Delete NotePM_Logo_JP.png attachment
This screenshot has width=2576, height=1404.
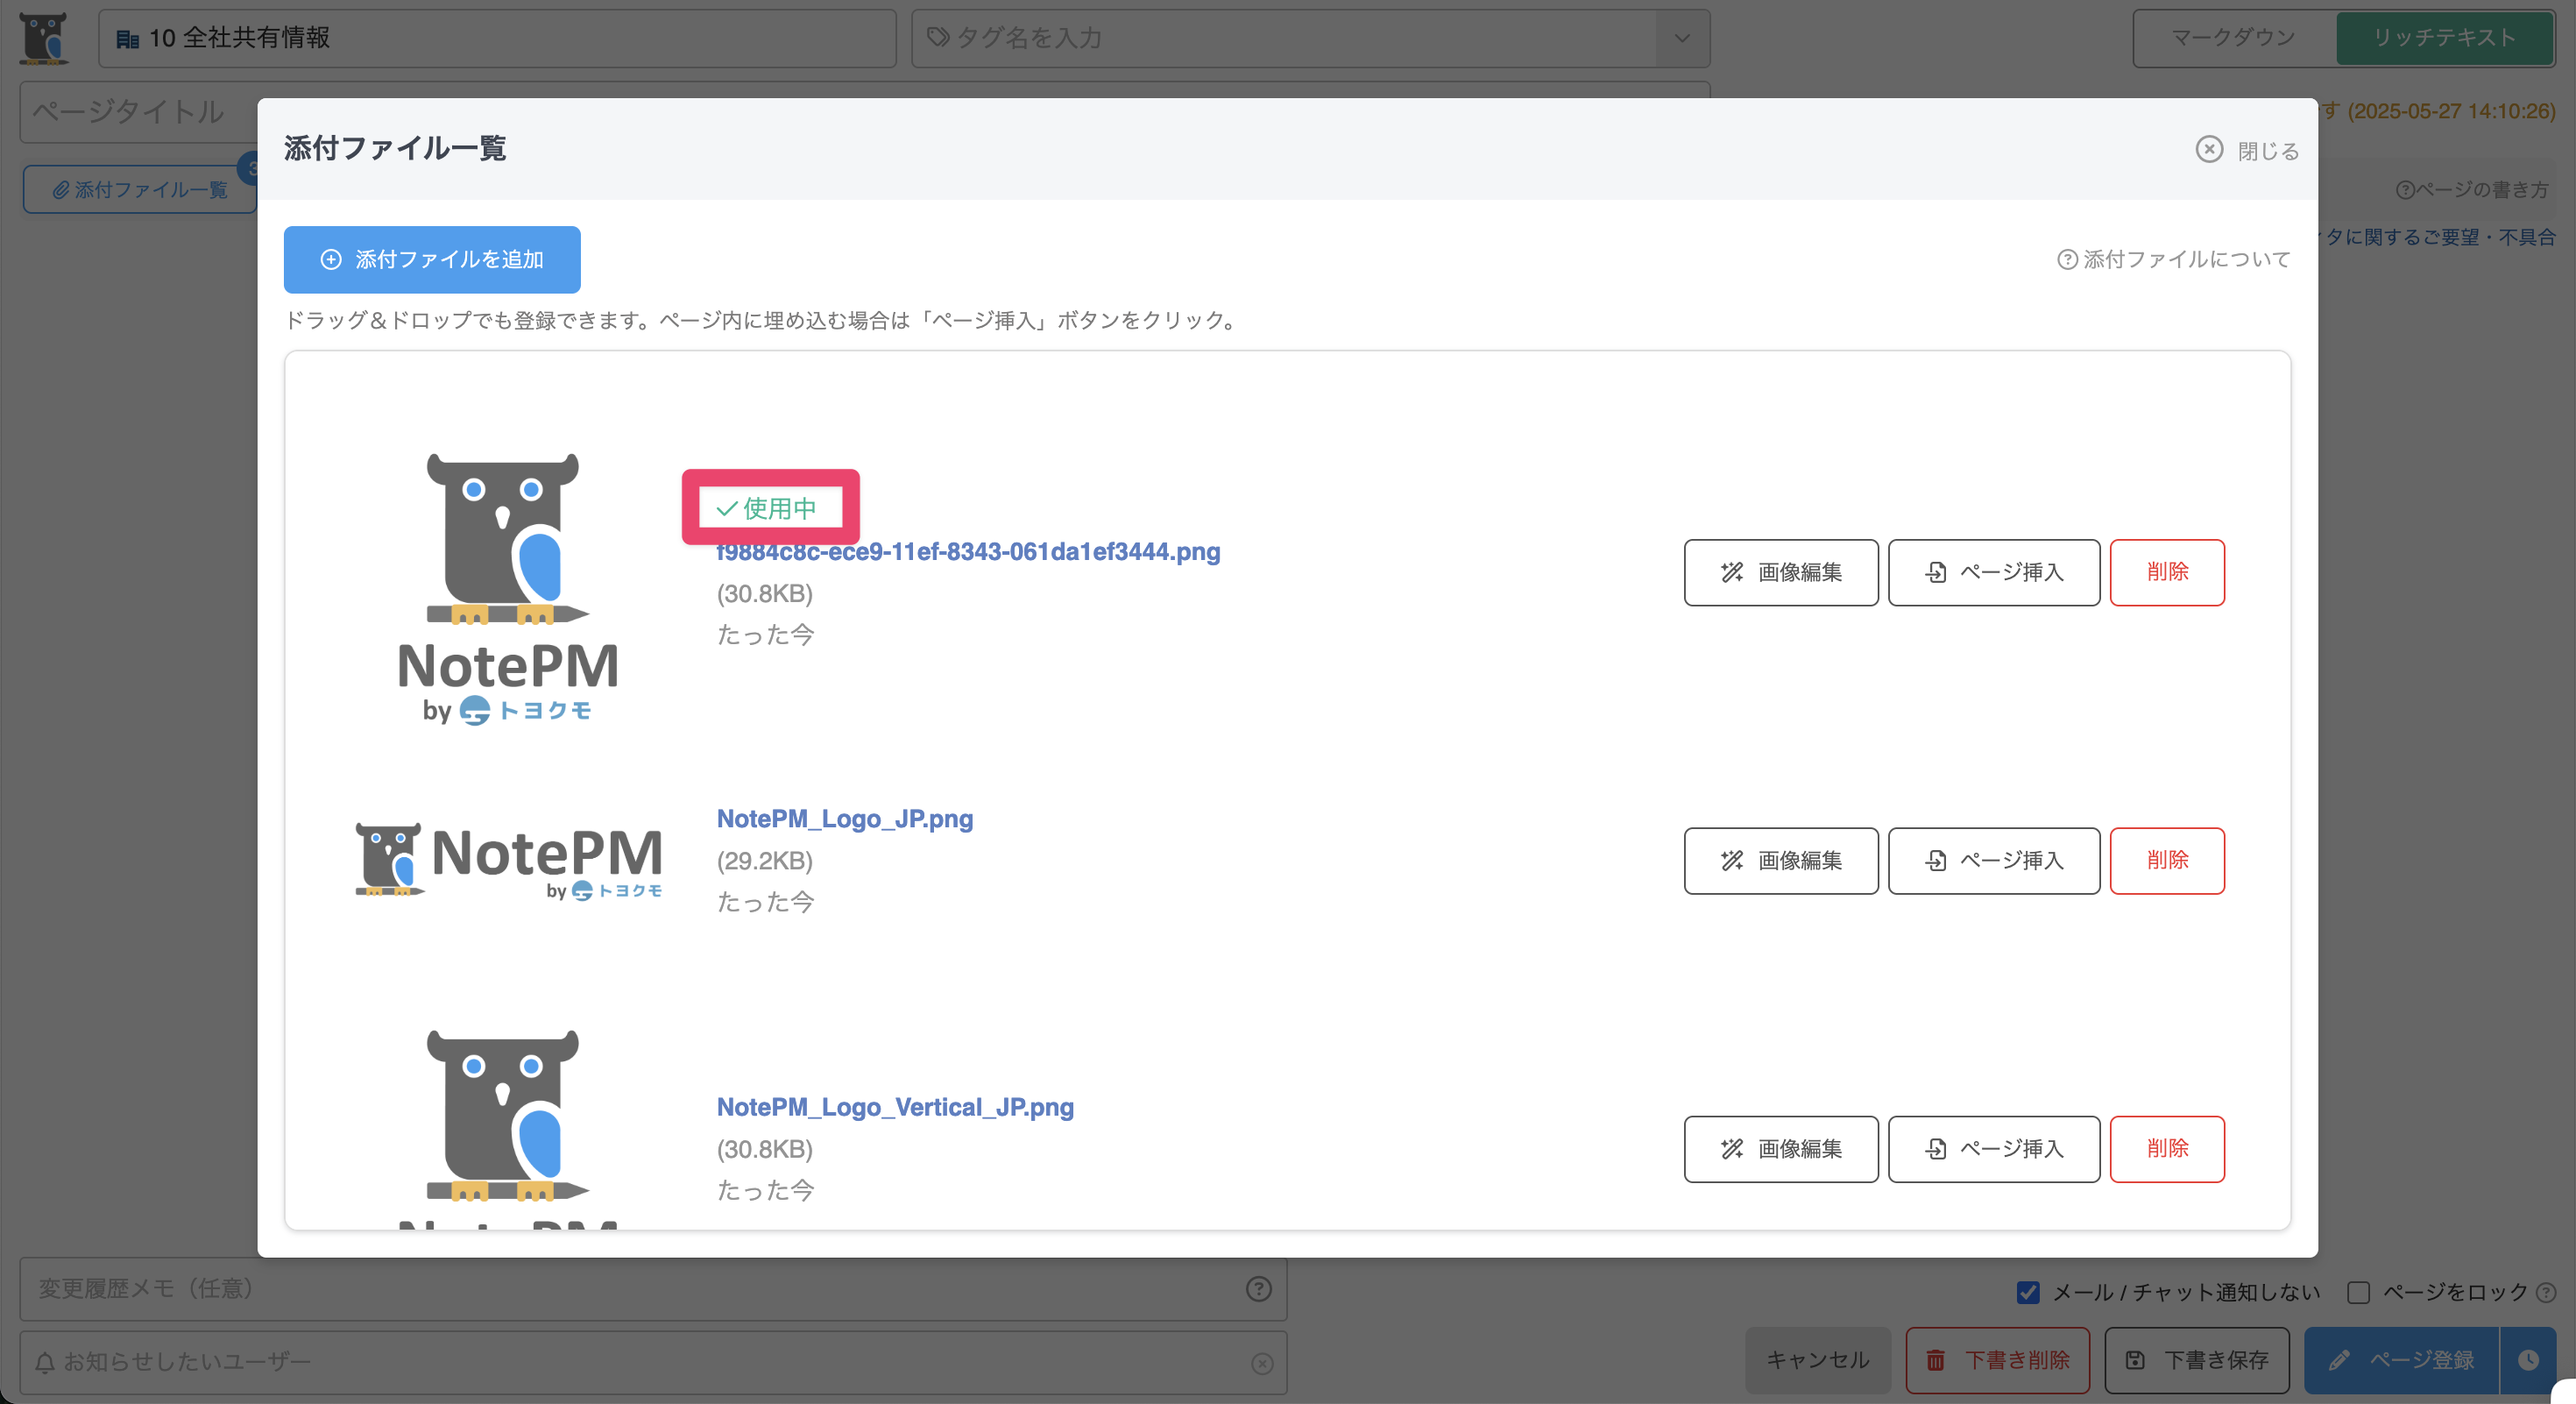coord(2167,861)
